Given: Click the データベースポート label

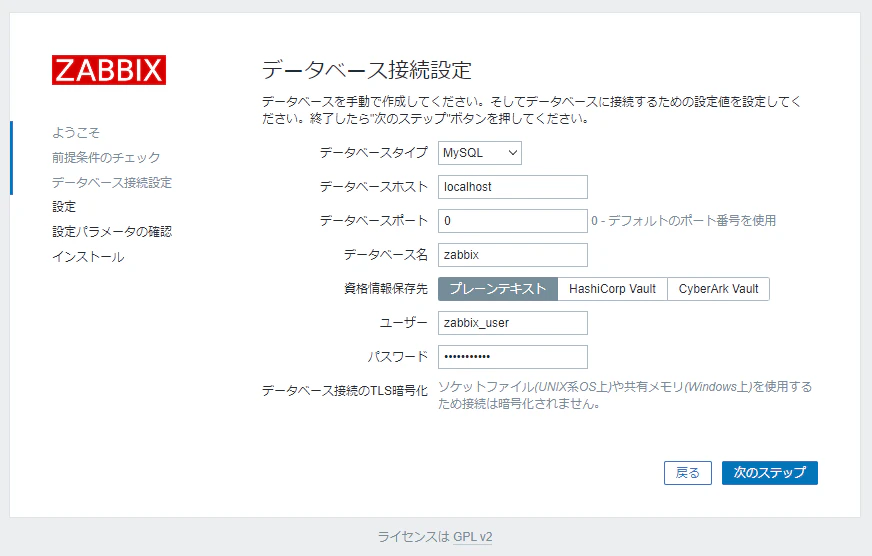Looking at the screenshot, I should coord(374,220).
